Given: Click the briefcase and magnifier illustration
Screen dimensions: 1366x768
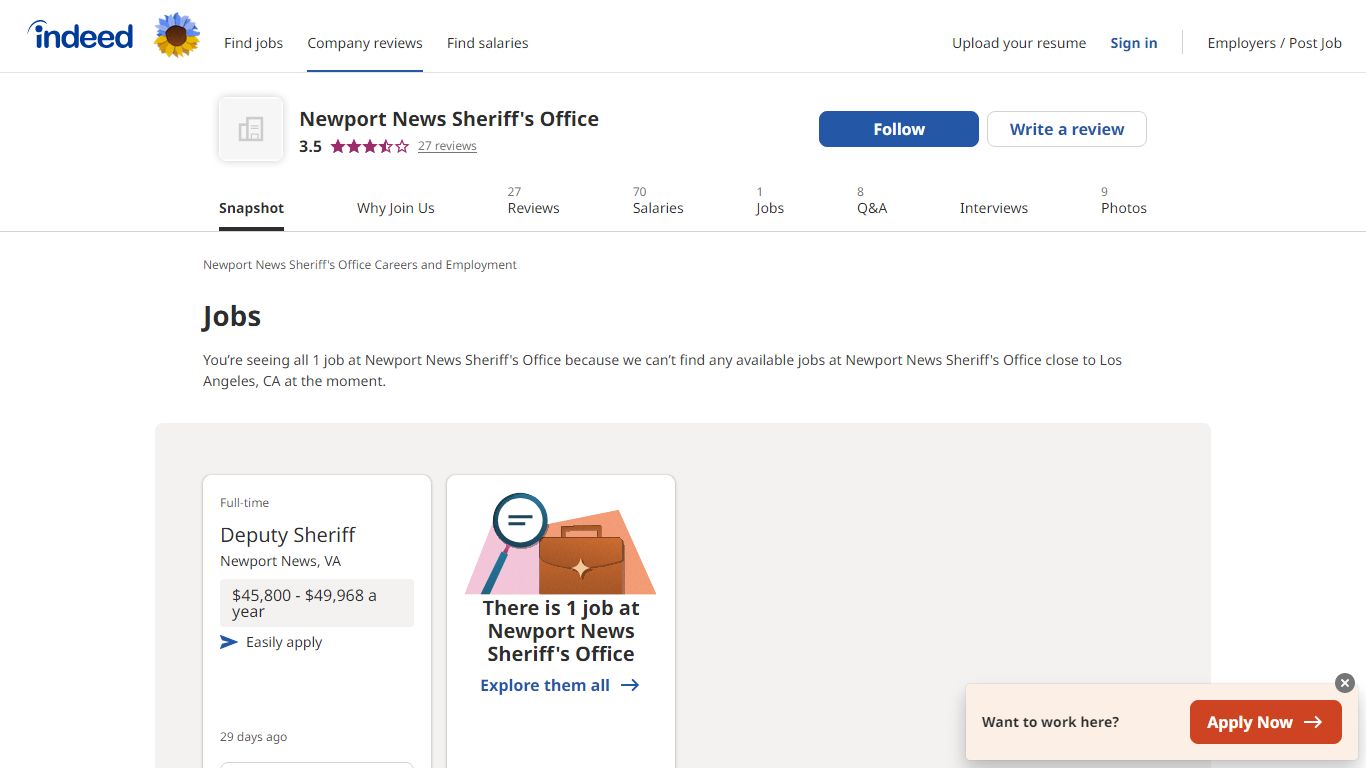Looking at the screenshot, I should pos(561,543).
